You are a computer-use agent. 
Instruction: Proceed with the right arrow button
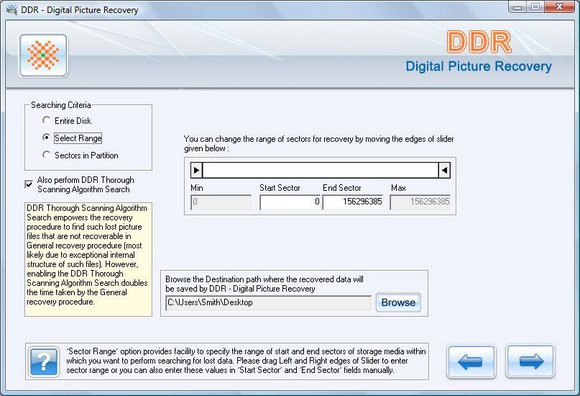coord(530,362)
